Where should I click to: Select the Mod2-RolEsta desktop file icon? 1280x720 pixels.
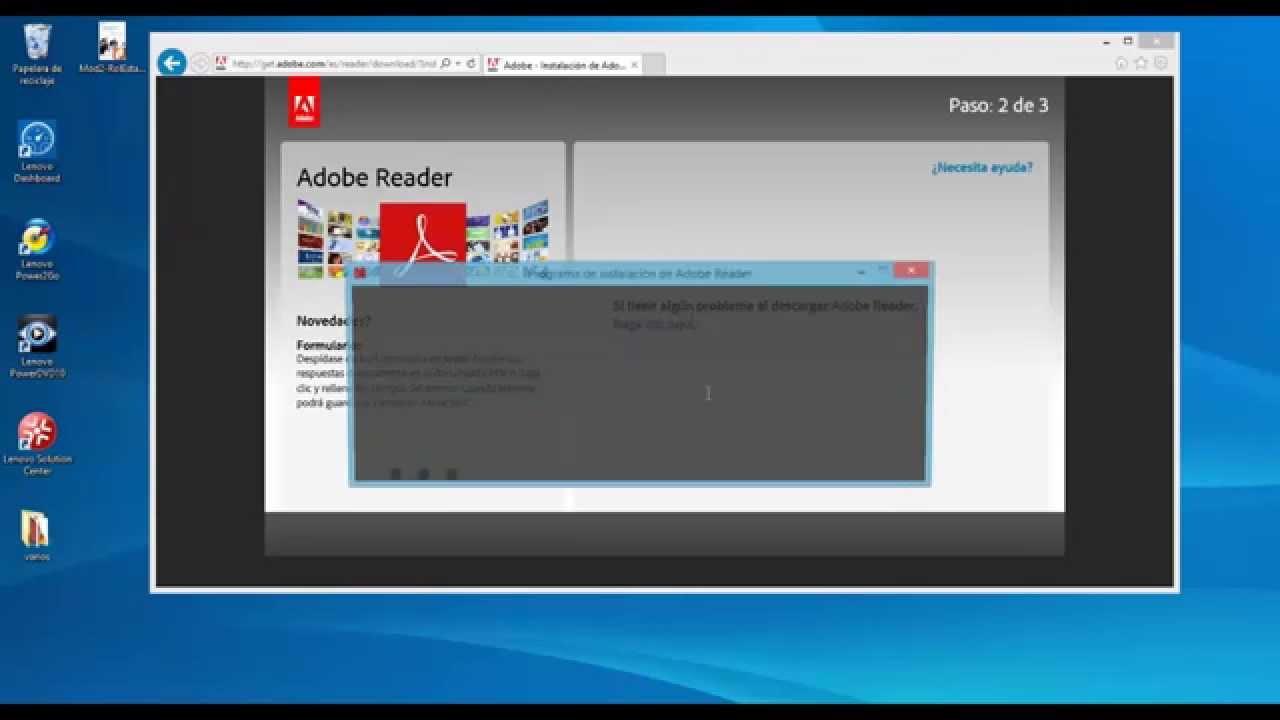tap(113, 49)
